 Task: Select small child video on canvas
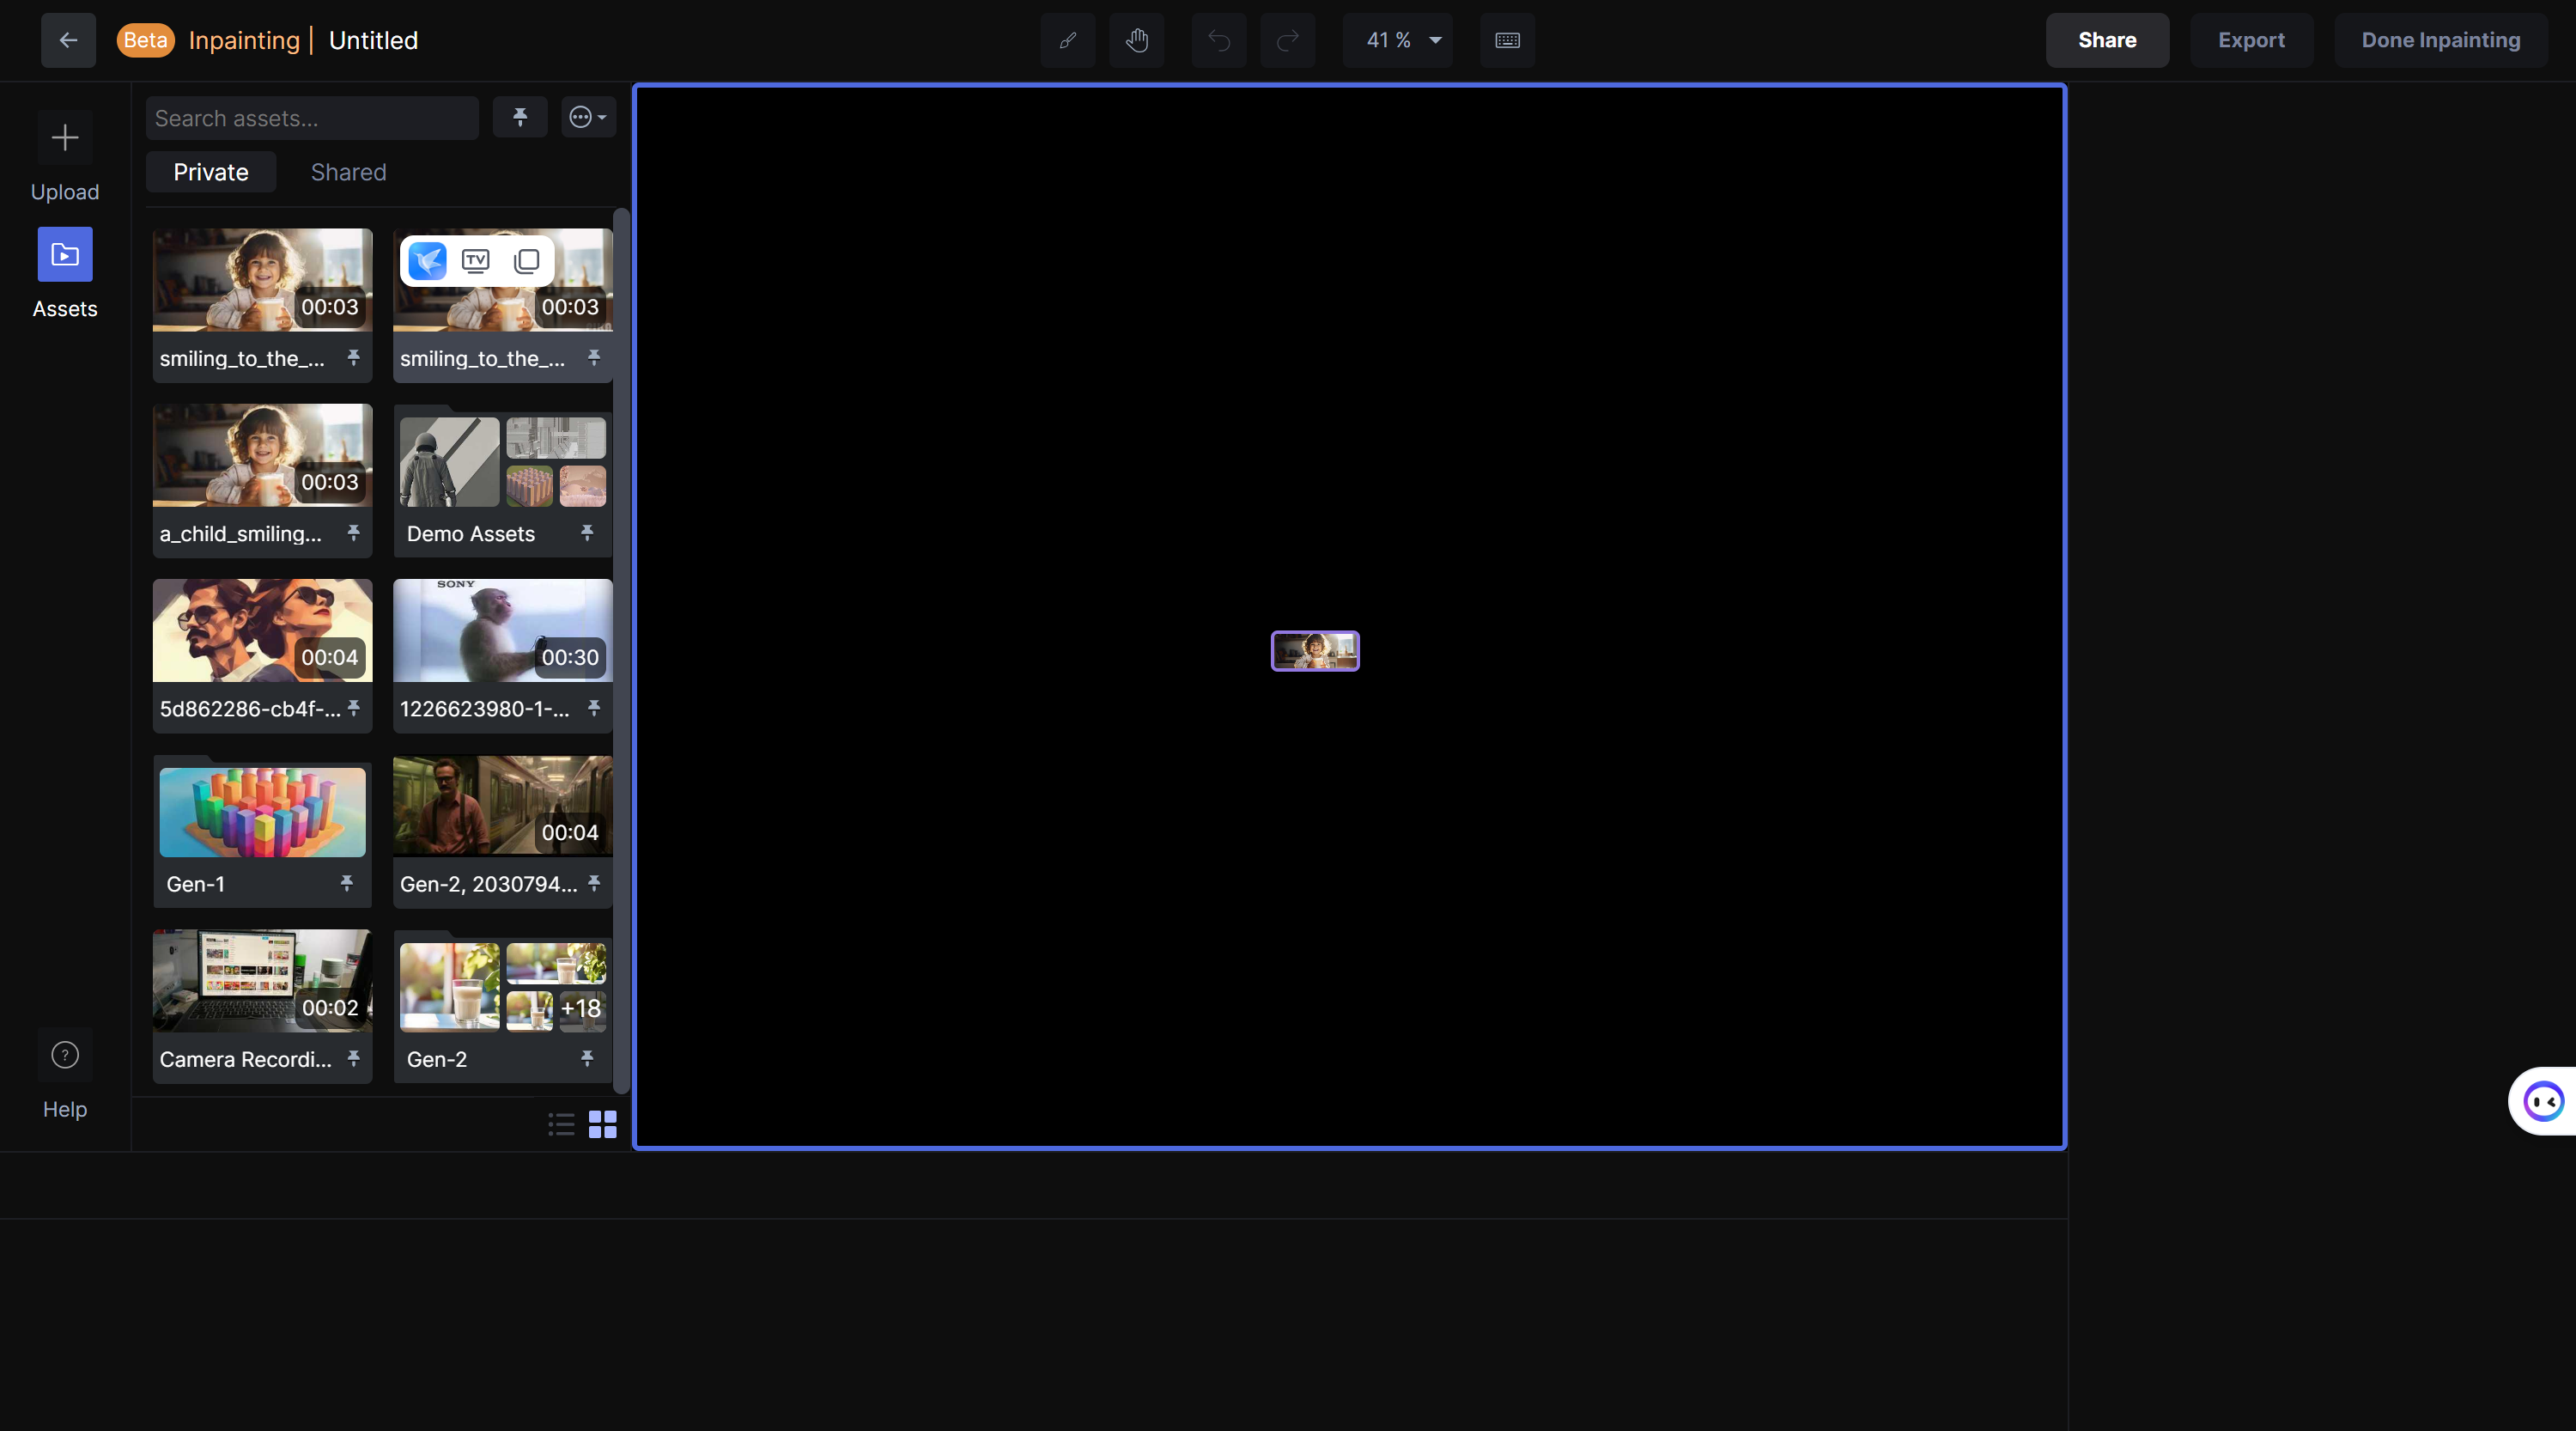1315,651
